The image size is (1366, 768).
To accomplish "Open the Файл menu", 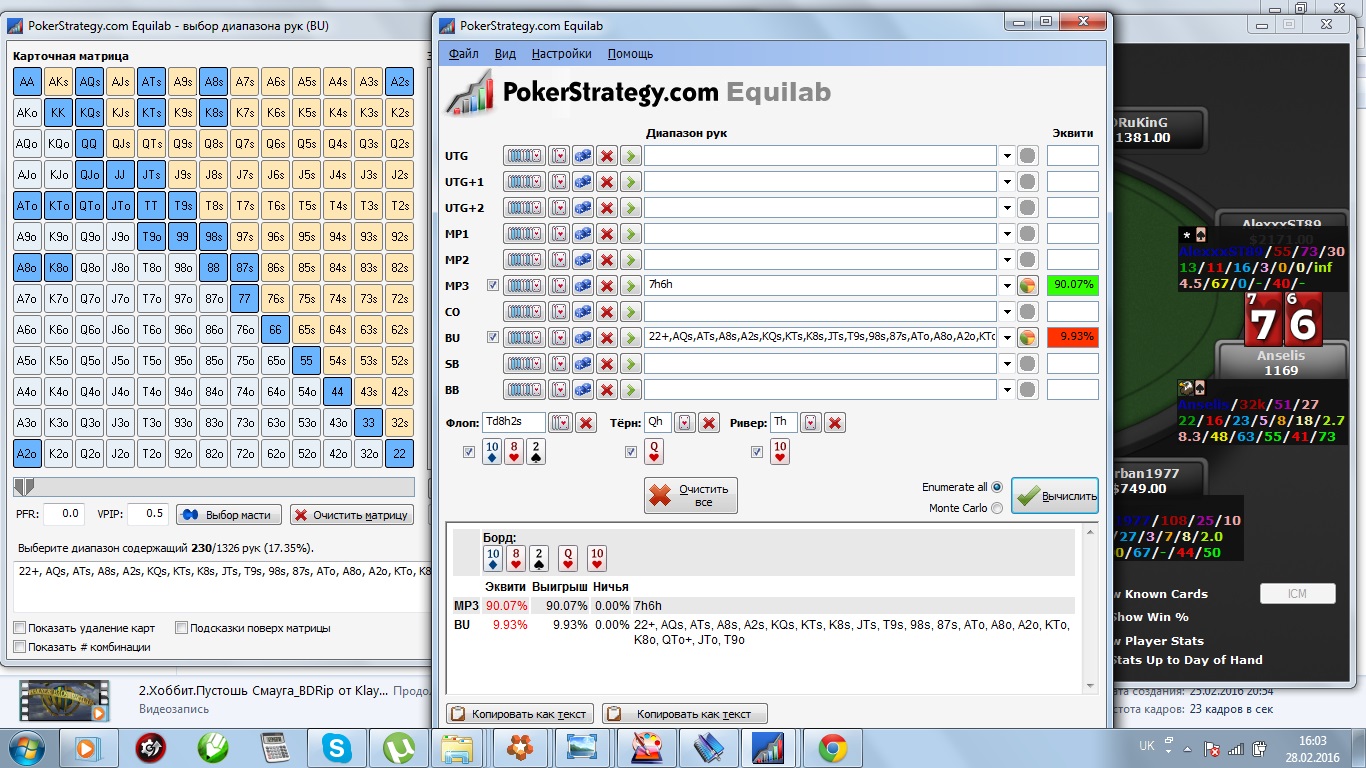I will point(464,54).
